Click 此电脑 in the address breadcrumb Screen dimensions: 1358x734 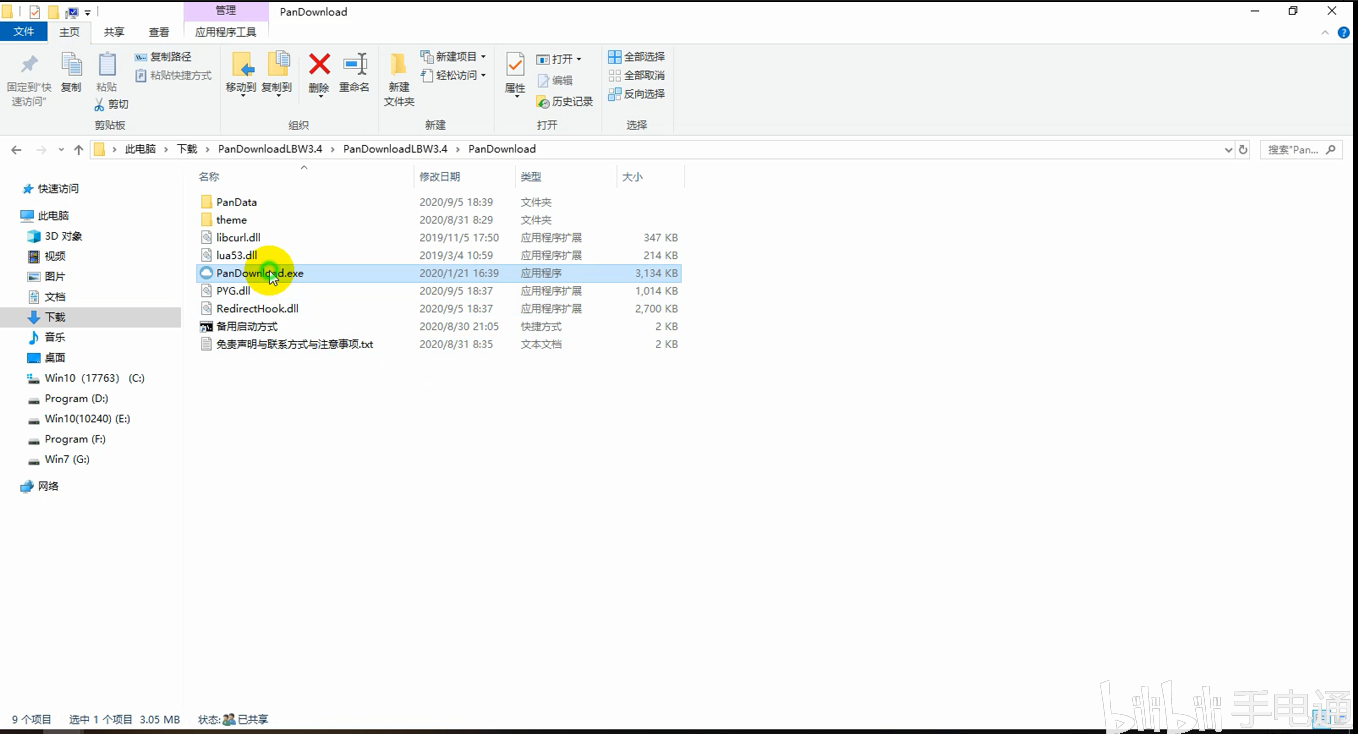click(x=140, y=149)
